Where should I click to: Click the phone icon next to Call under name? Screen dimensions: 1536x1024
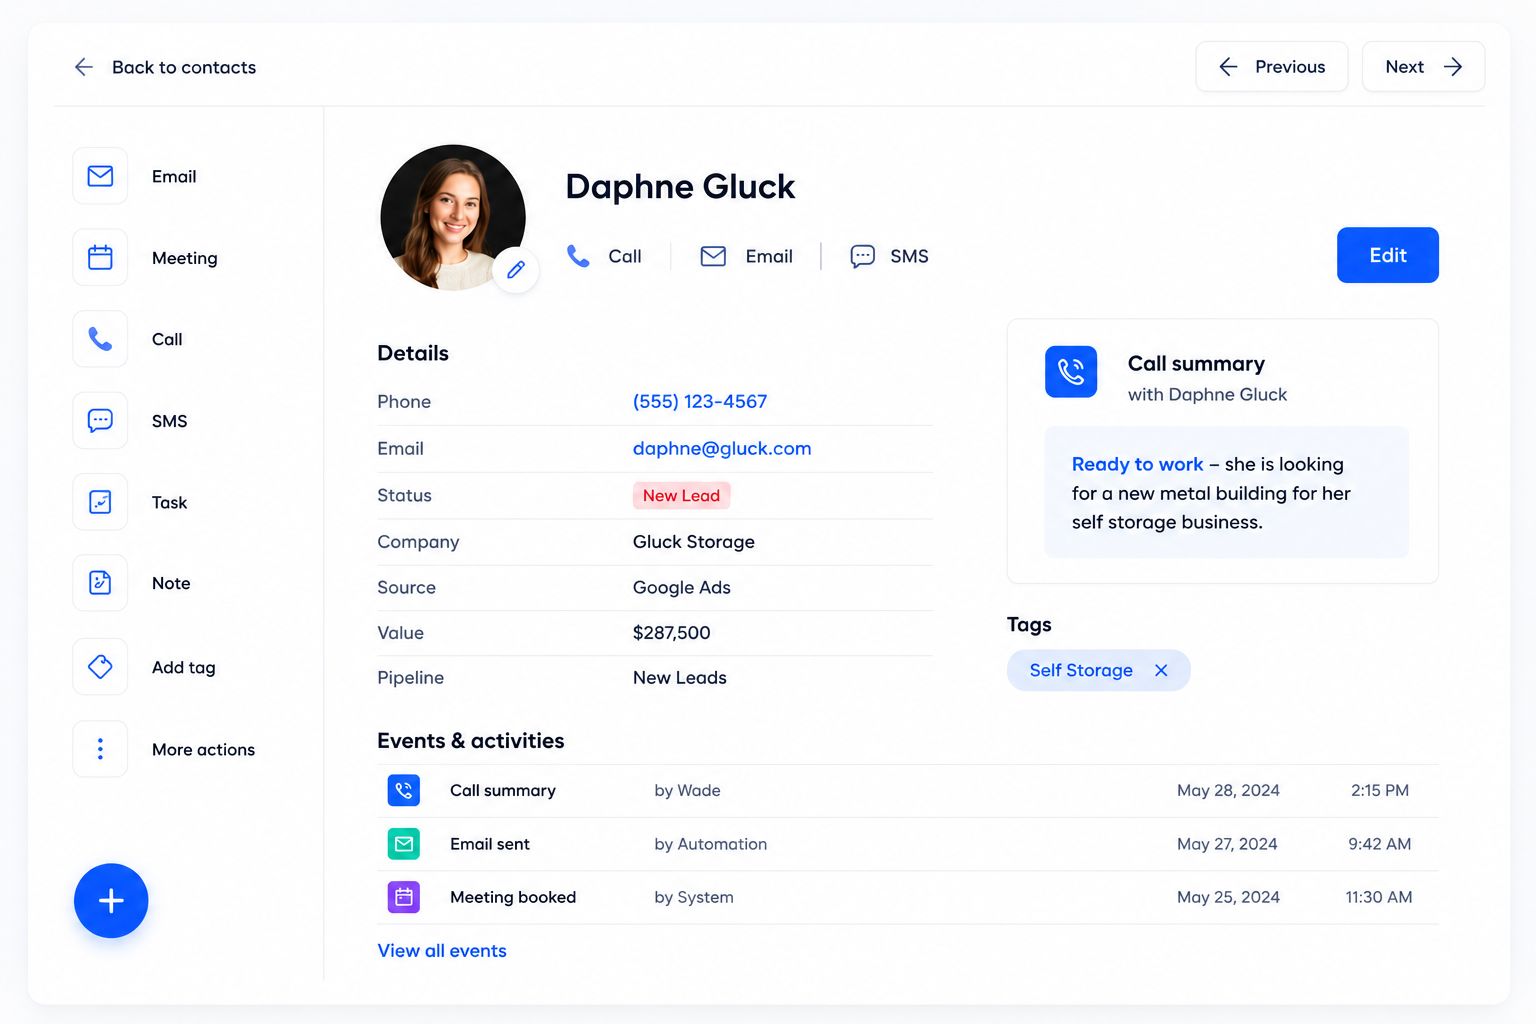(x=578, y=256)
